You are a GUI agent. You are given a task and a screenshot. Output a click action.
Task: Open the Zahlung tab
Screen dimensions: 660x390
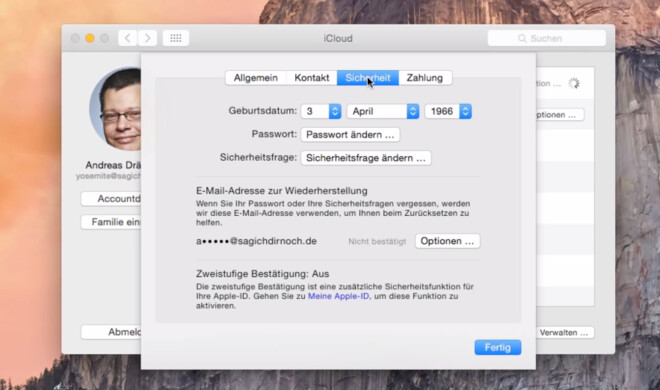[425, 78]
